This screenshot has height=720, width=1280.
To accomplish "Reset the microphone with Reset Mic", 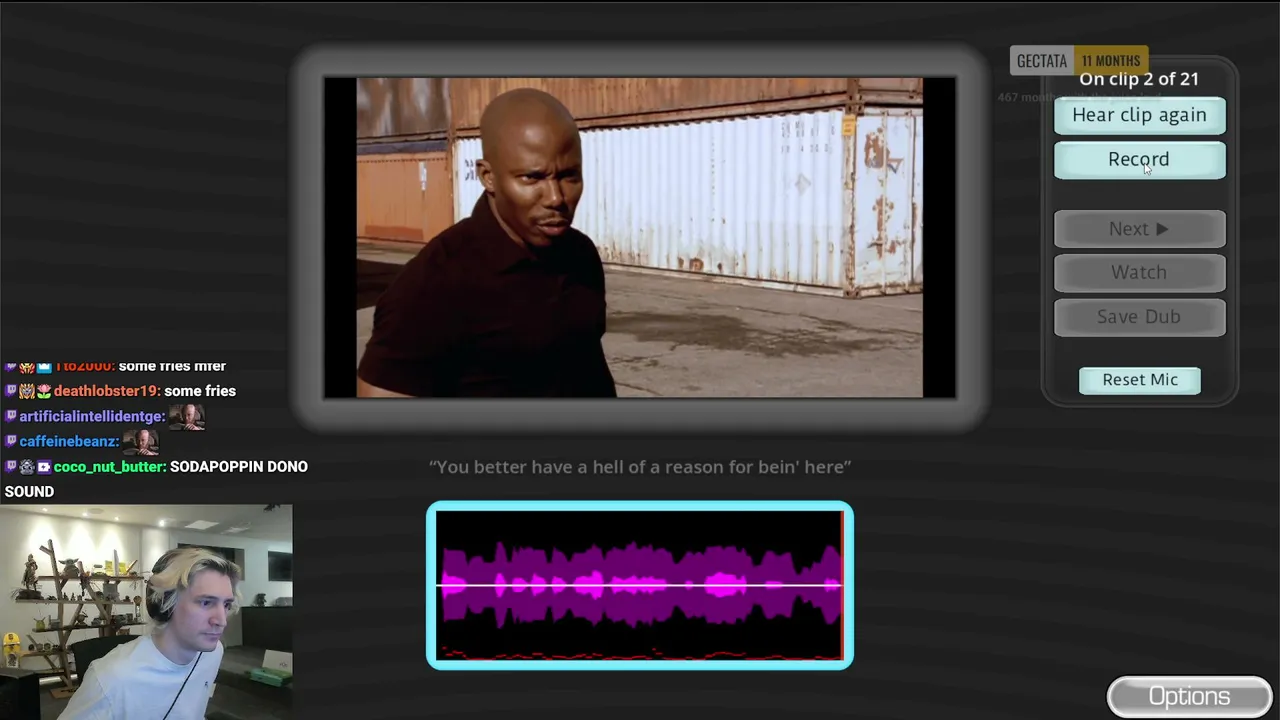I will tap(1140, 380).
